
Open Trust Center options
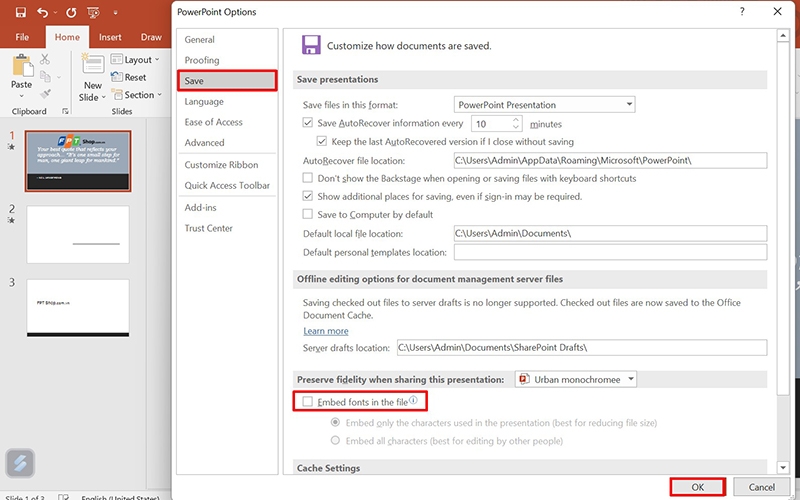[227, 228]
